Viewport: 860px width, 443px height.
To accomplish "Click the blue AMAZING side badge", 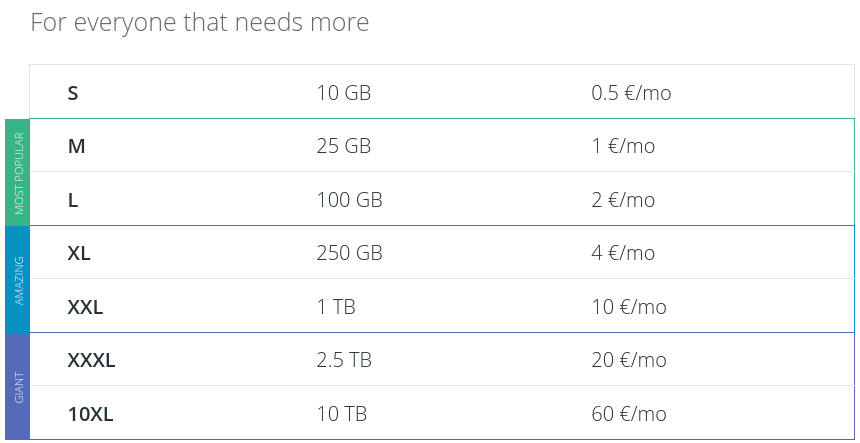I will coord(18,279).
